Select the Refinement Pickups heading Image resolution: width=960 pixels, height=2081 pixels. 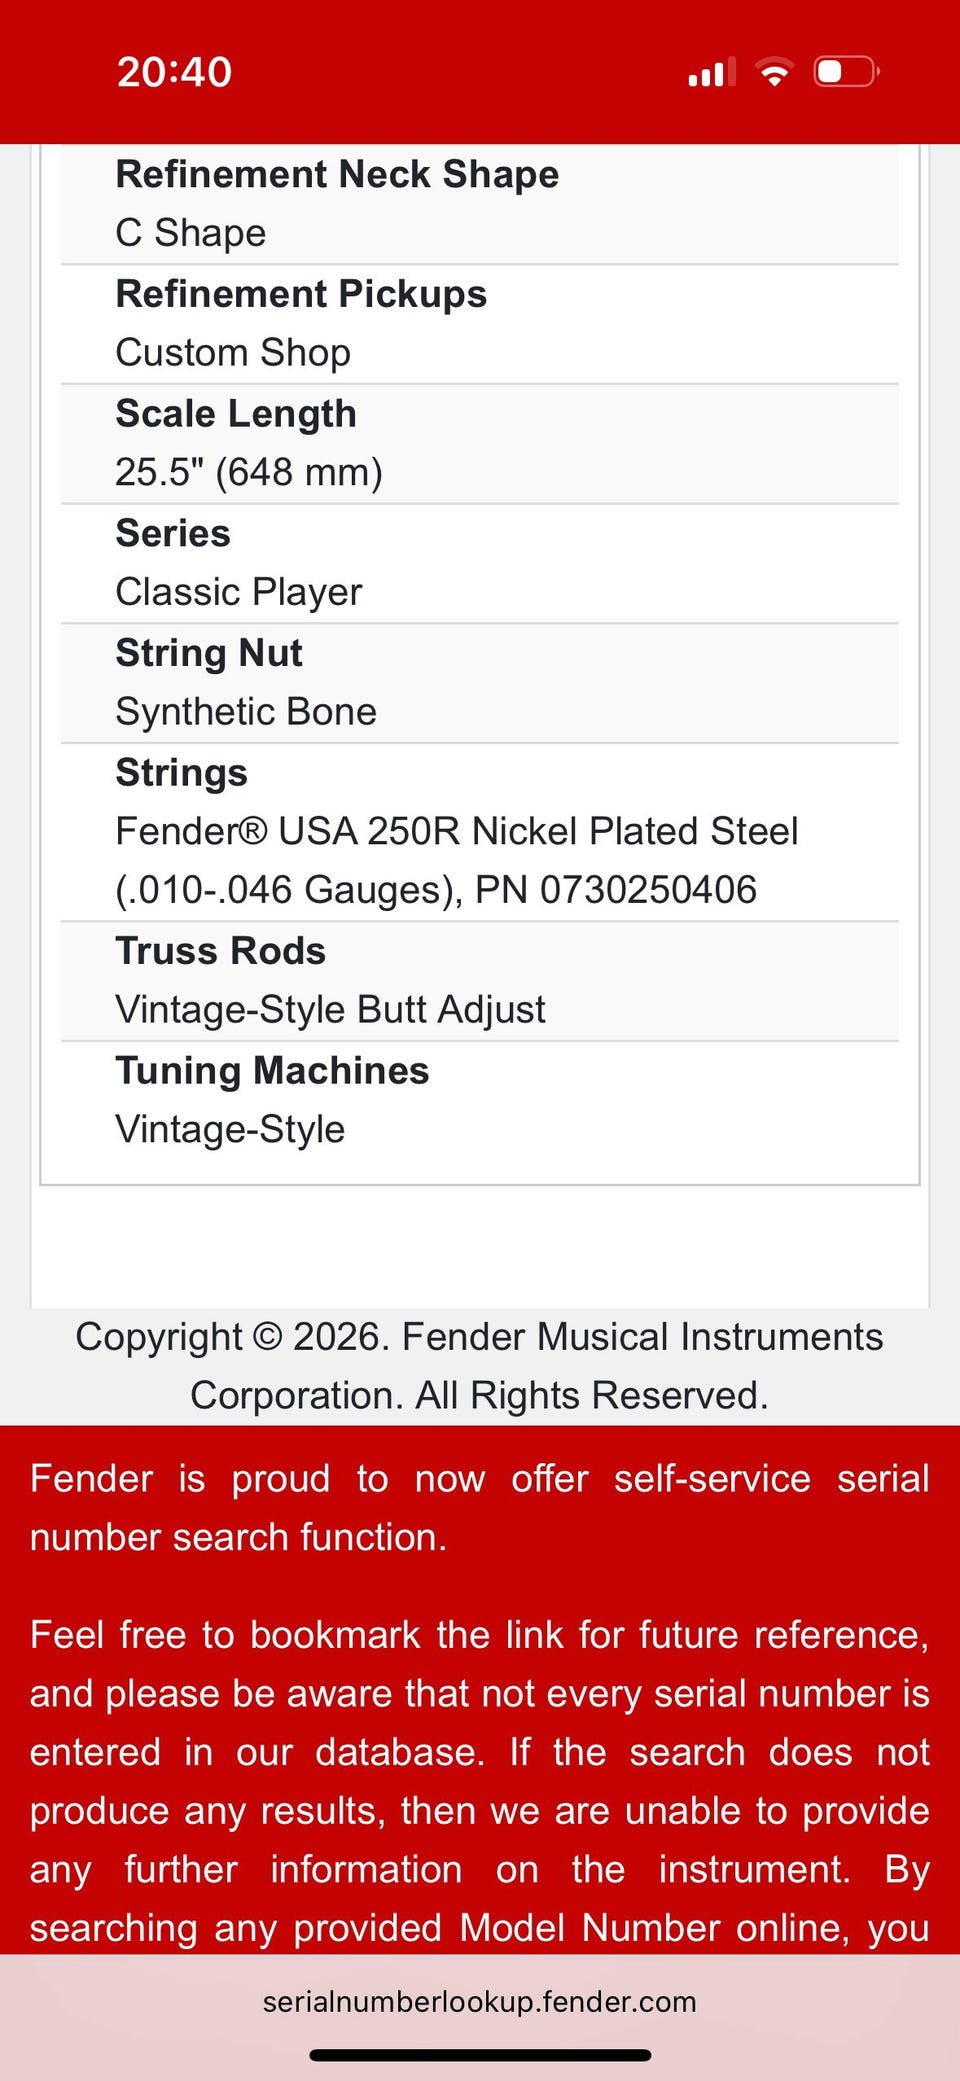click(301, 294)
